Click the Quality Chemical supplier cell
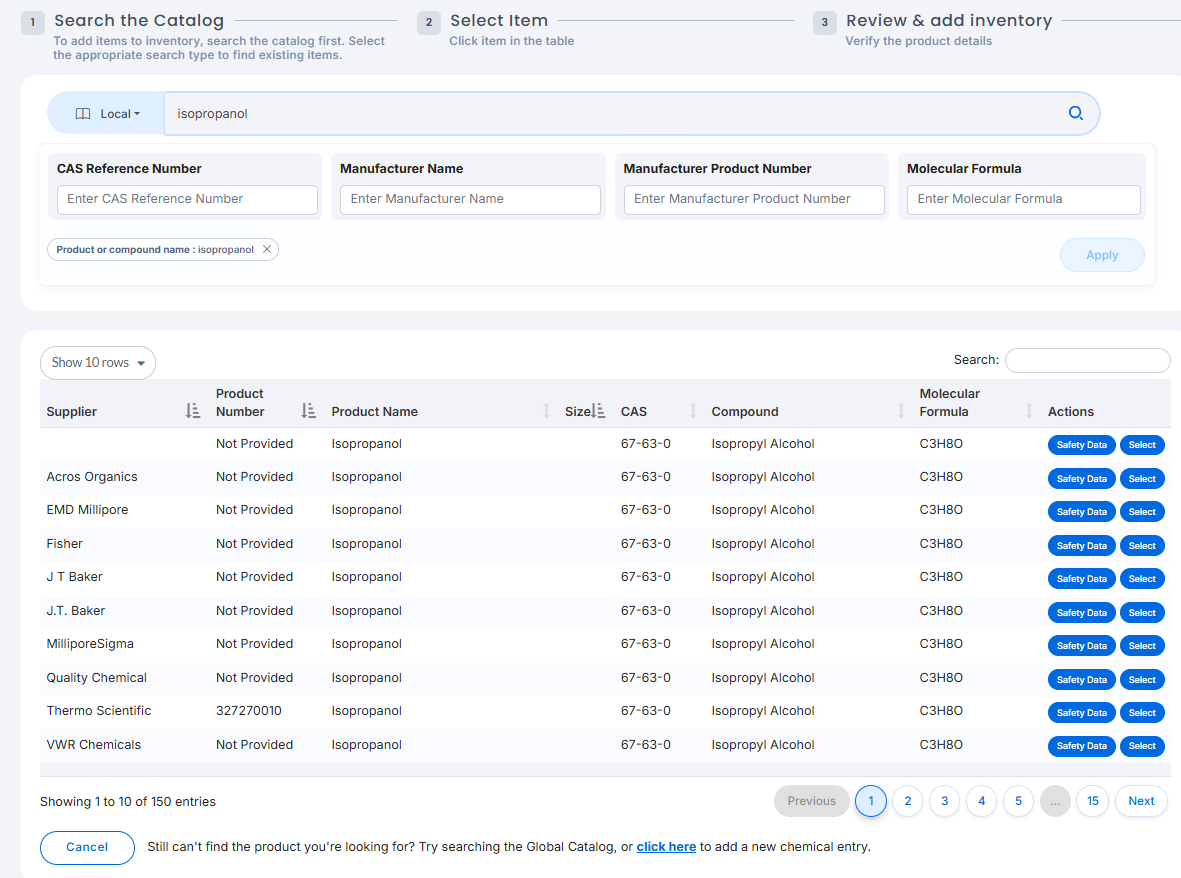 click(x=96, y=678)
